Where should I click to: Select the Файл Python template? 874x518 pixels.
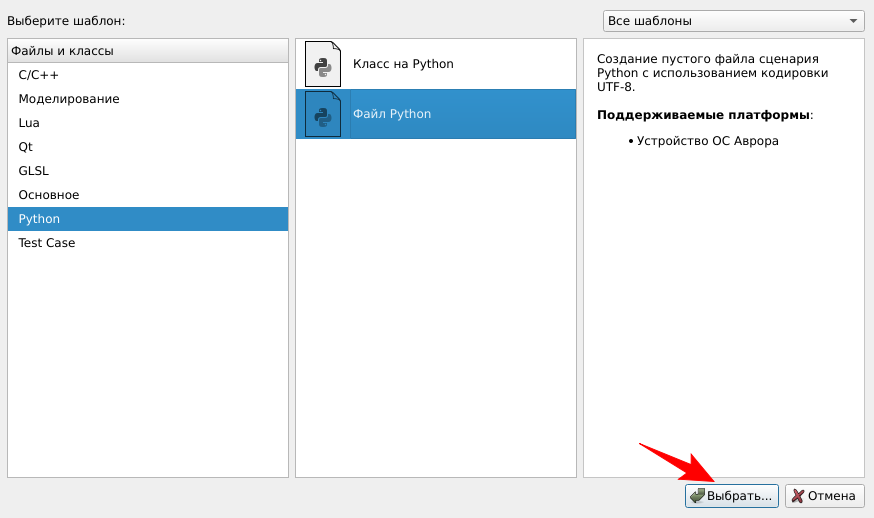[392, 114]
